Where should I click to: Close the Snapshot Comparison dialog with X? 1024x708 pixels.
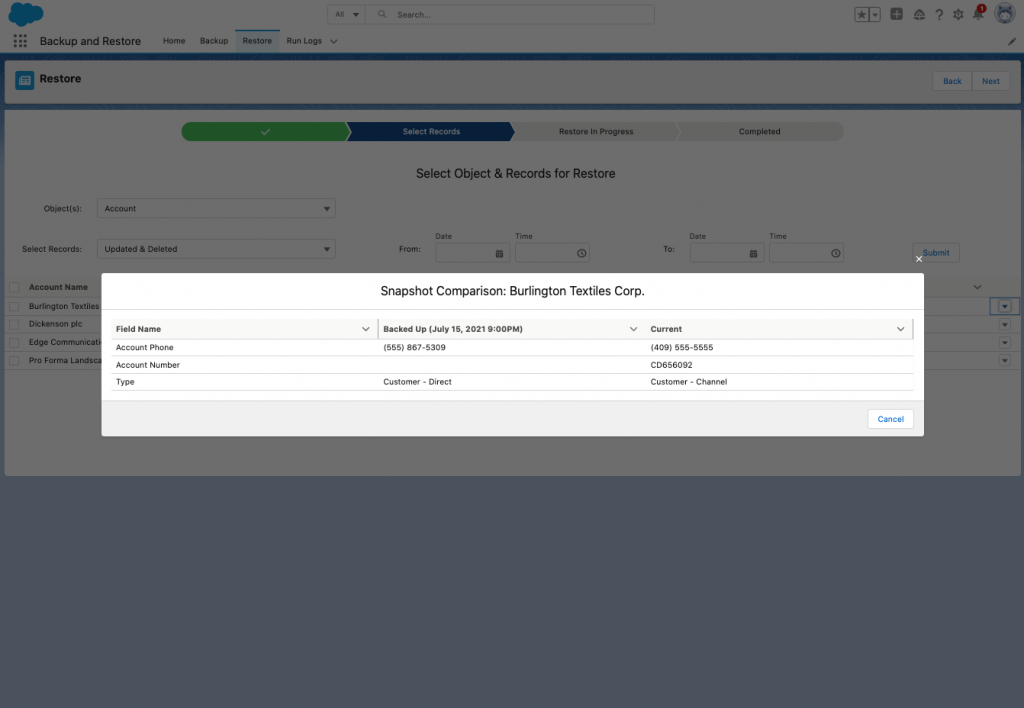918,259
